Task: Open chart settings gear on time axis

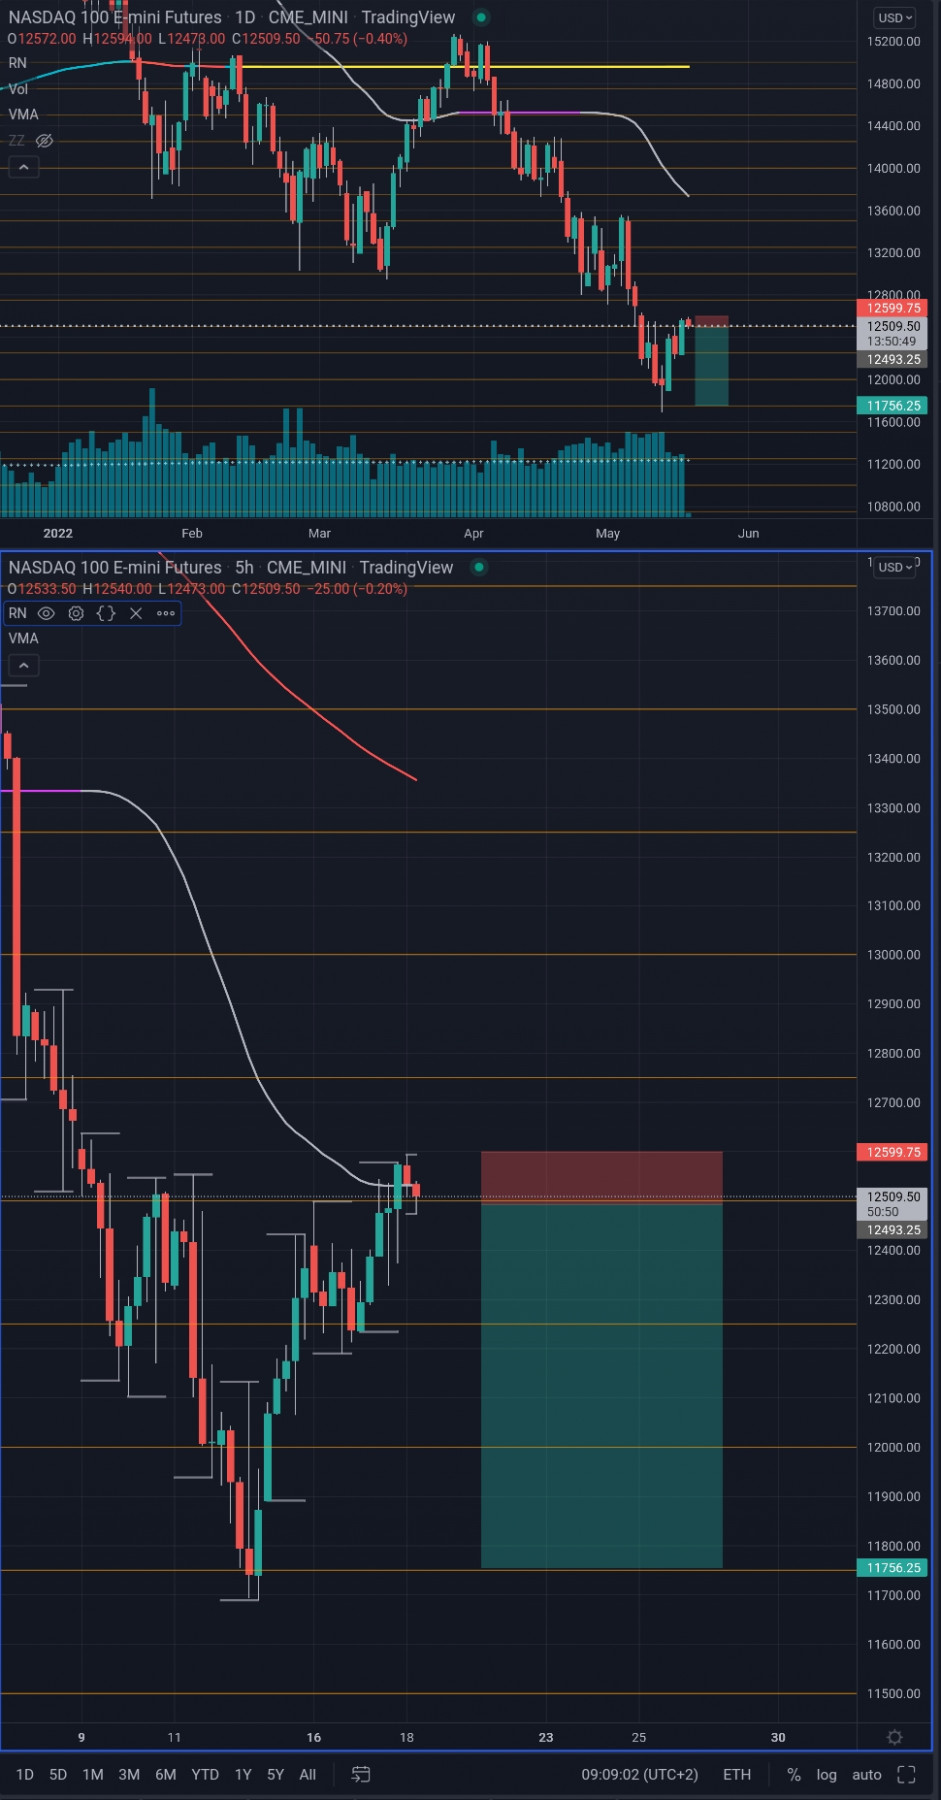Action: pyautogui.click(x=895, y=1737)
